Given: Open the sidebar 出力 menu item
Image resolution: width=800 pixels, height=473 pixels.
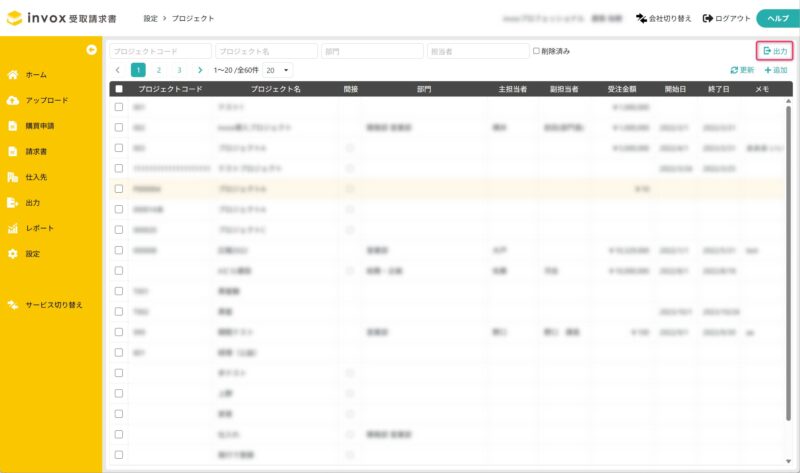Looking at the screenshot, I should coord(23,203).
